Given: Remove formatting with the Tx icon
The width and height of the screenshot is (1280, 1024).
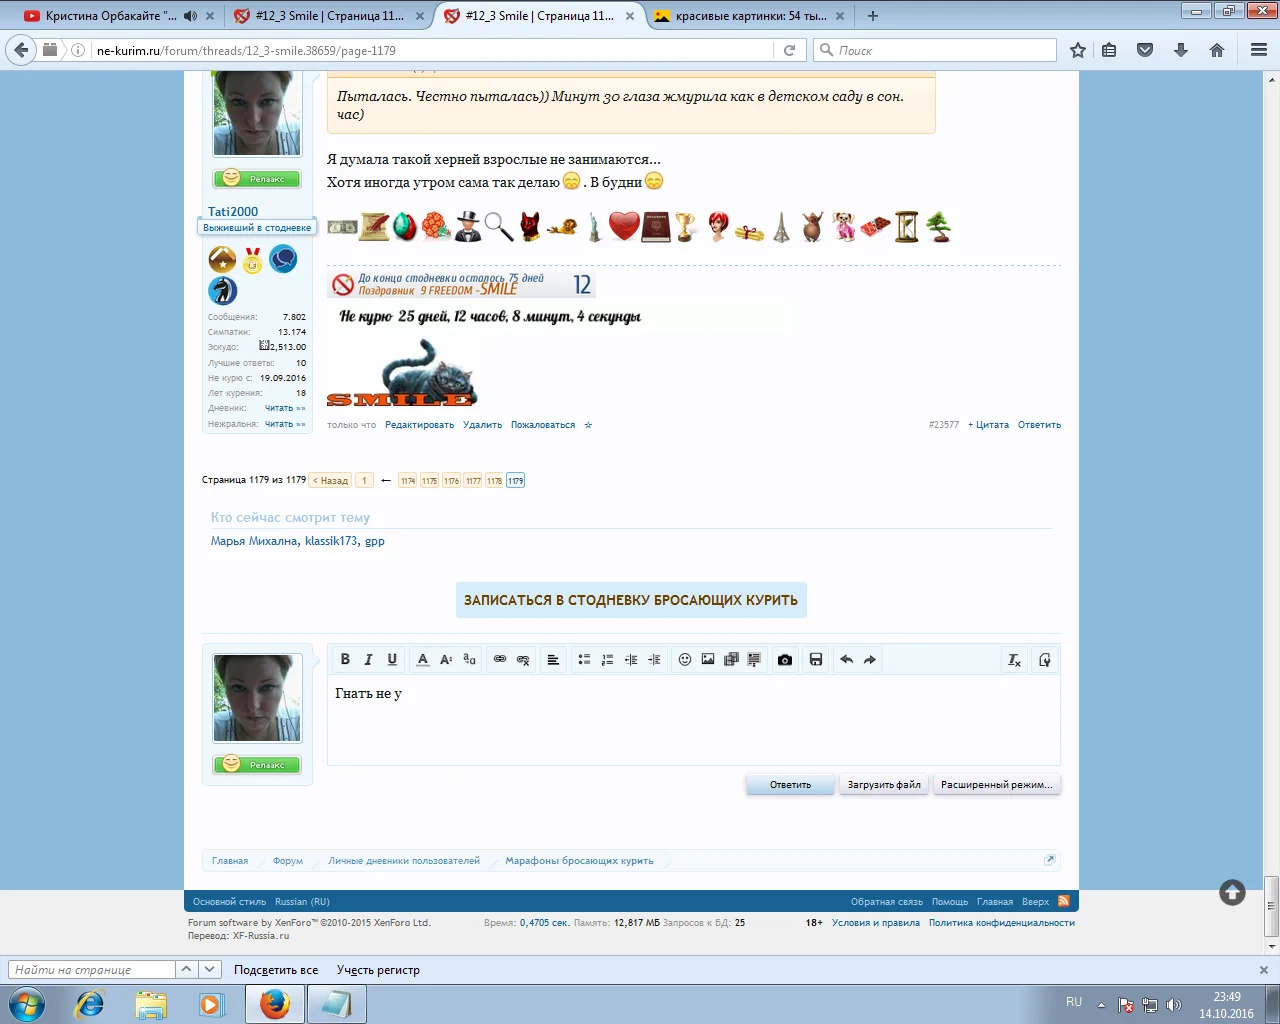Looking at the screenshot, I should 1014,660.
